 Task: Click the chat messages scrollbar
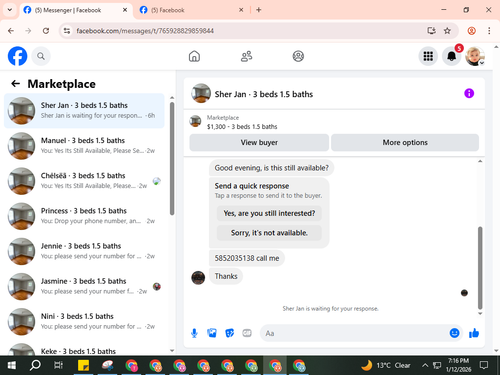click(x=480, y=268)
